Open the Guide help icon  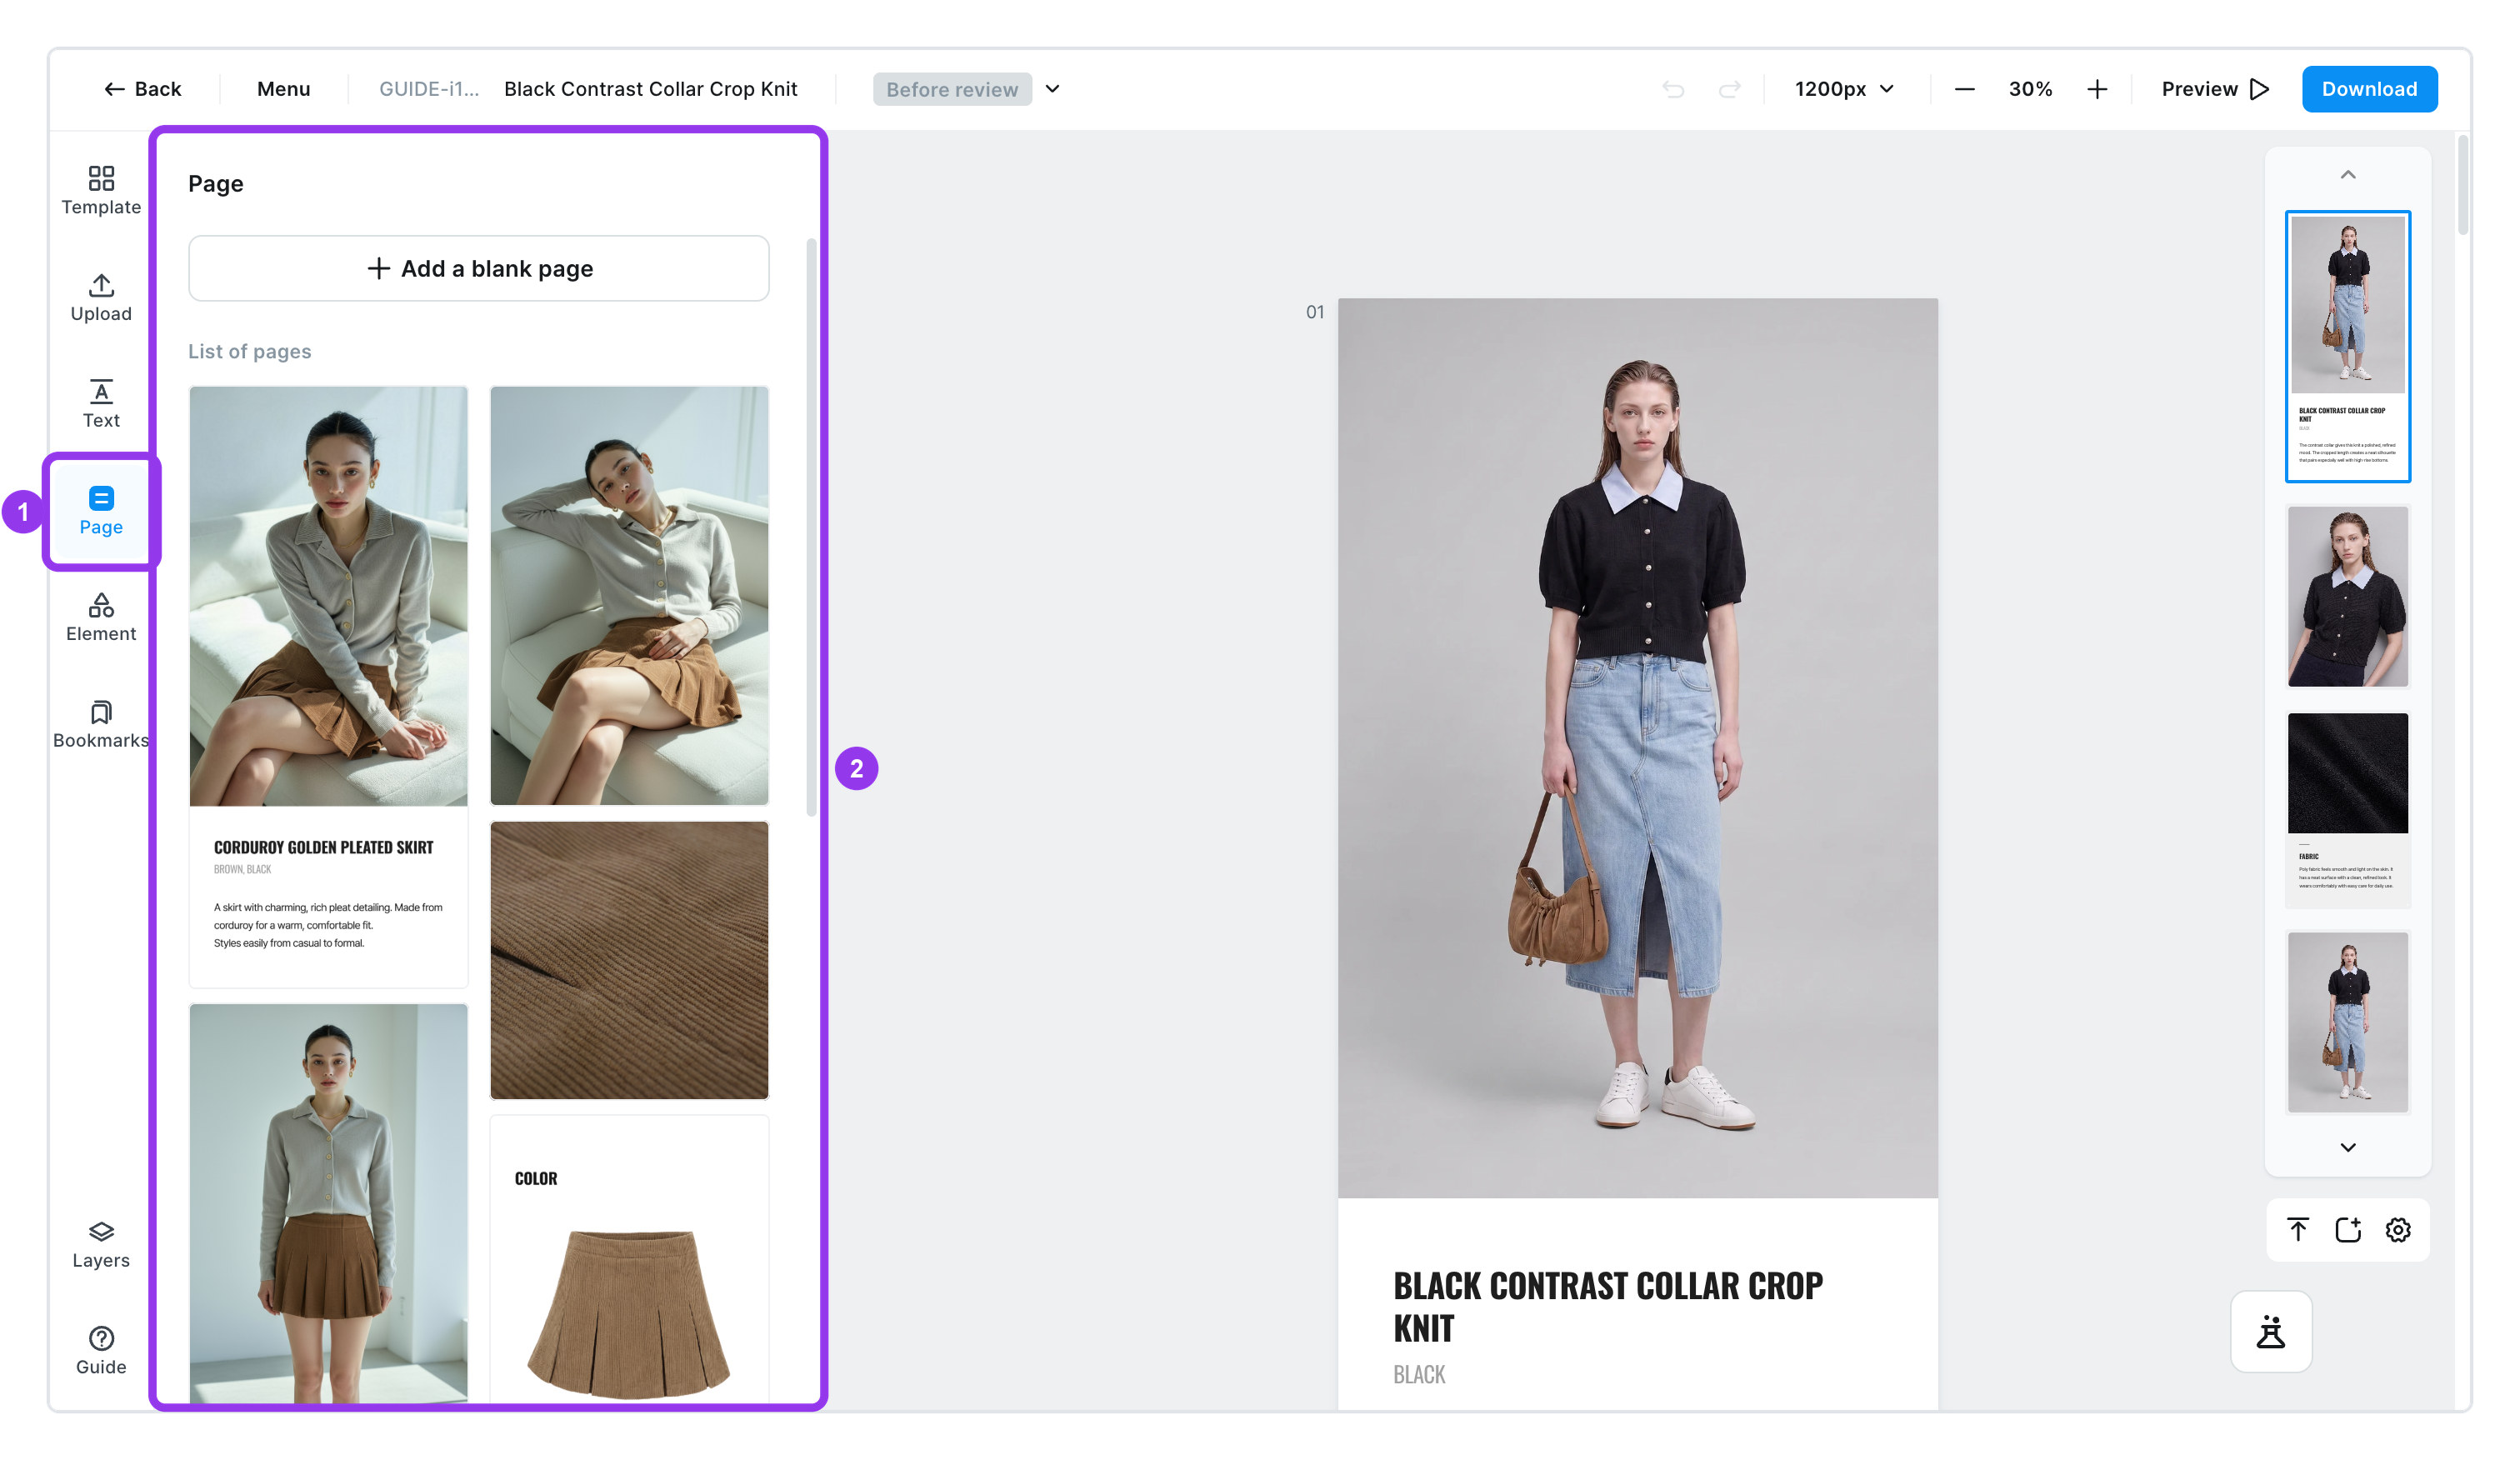tap(101, 1351)
